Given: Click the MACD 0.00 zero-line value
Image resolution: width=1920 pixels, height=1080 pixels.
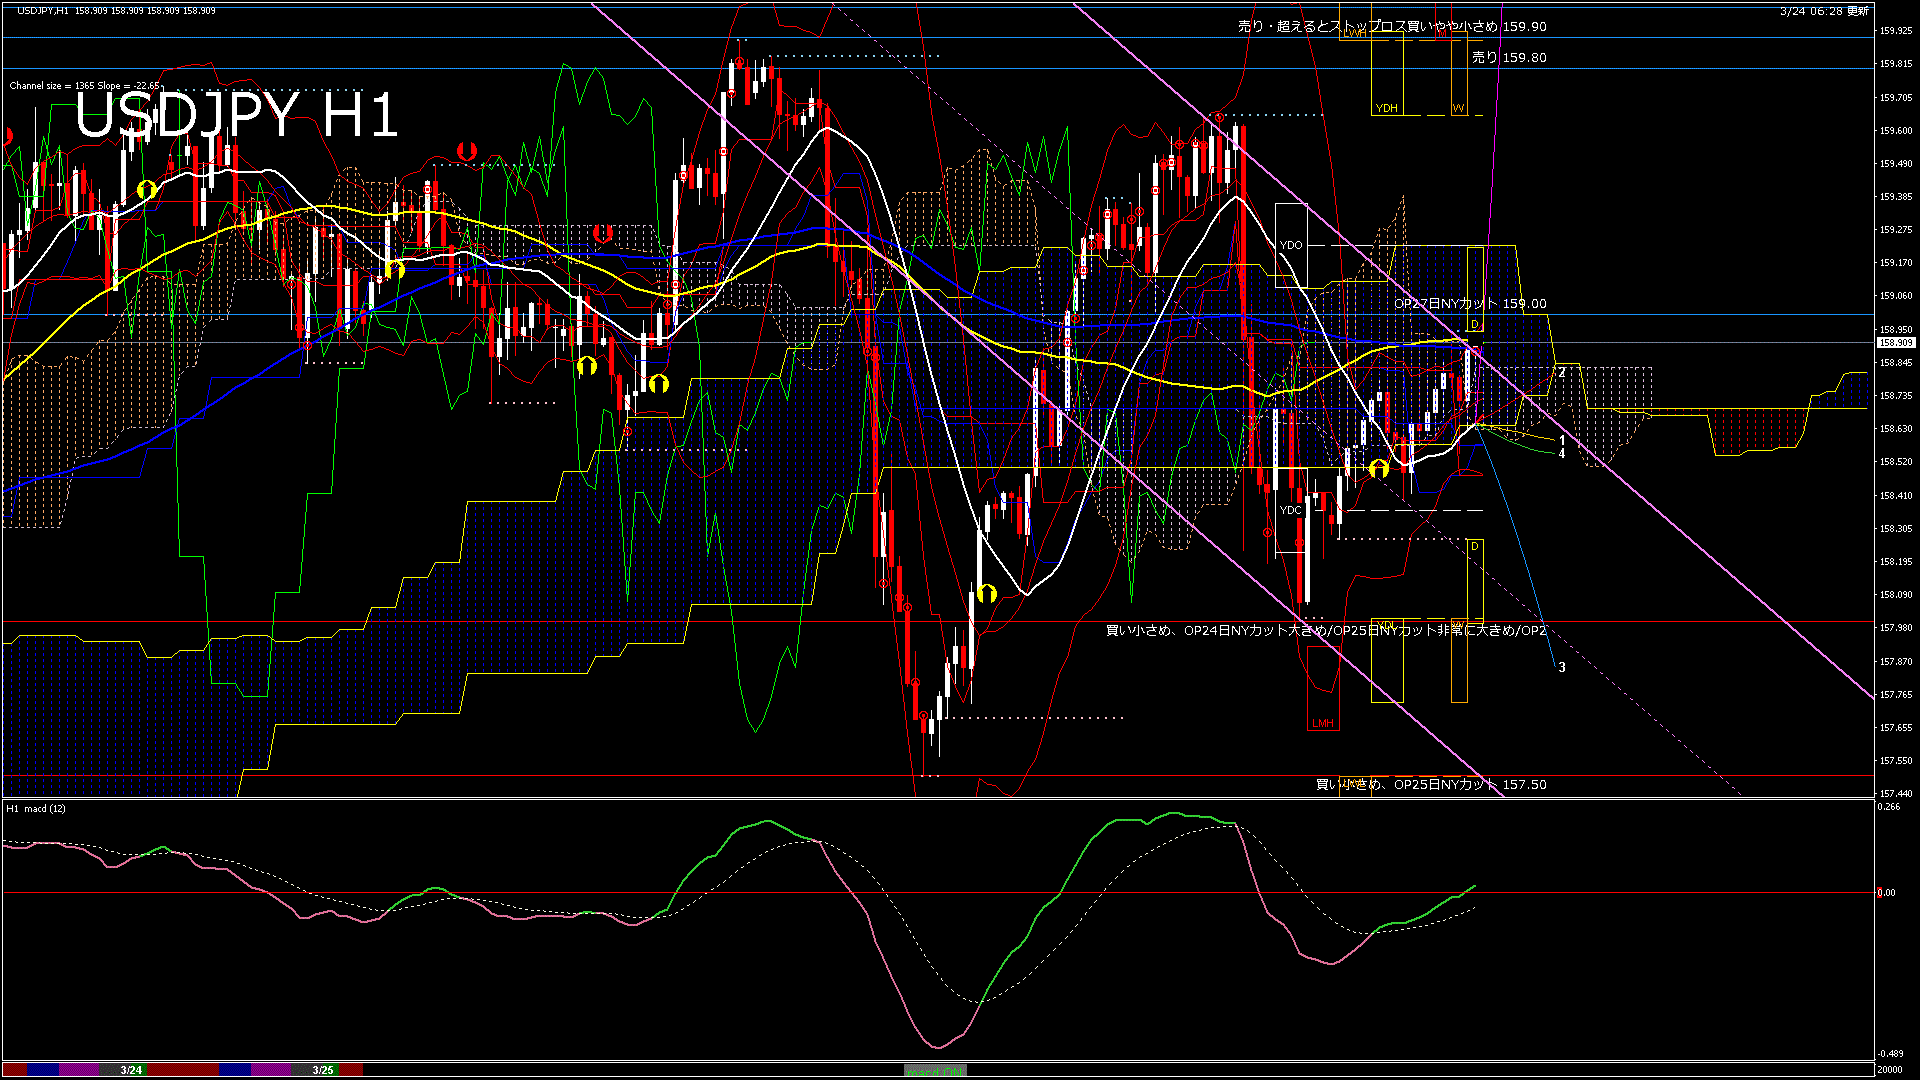Looking at the screenshot, I should pyautogui.click(x=1886, y=893).
